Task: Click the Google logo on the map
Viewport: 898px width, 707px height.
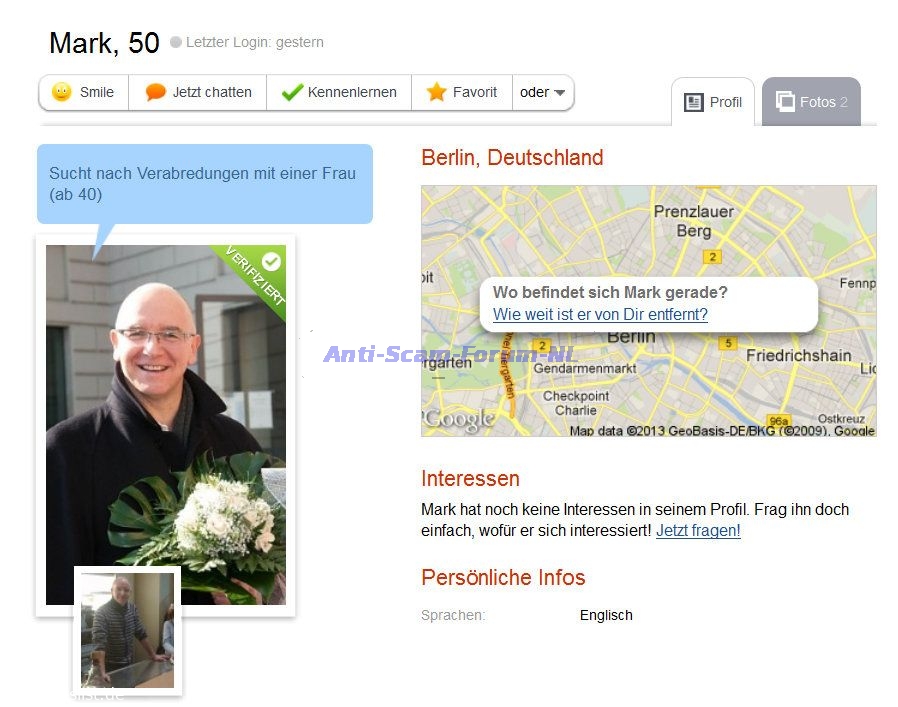Action: pos(459,420)
